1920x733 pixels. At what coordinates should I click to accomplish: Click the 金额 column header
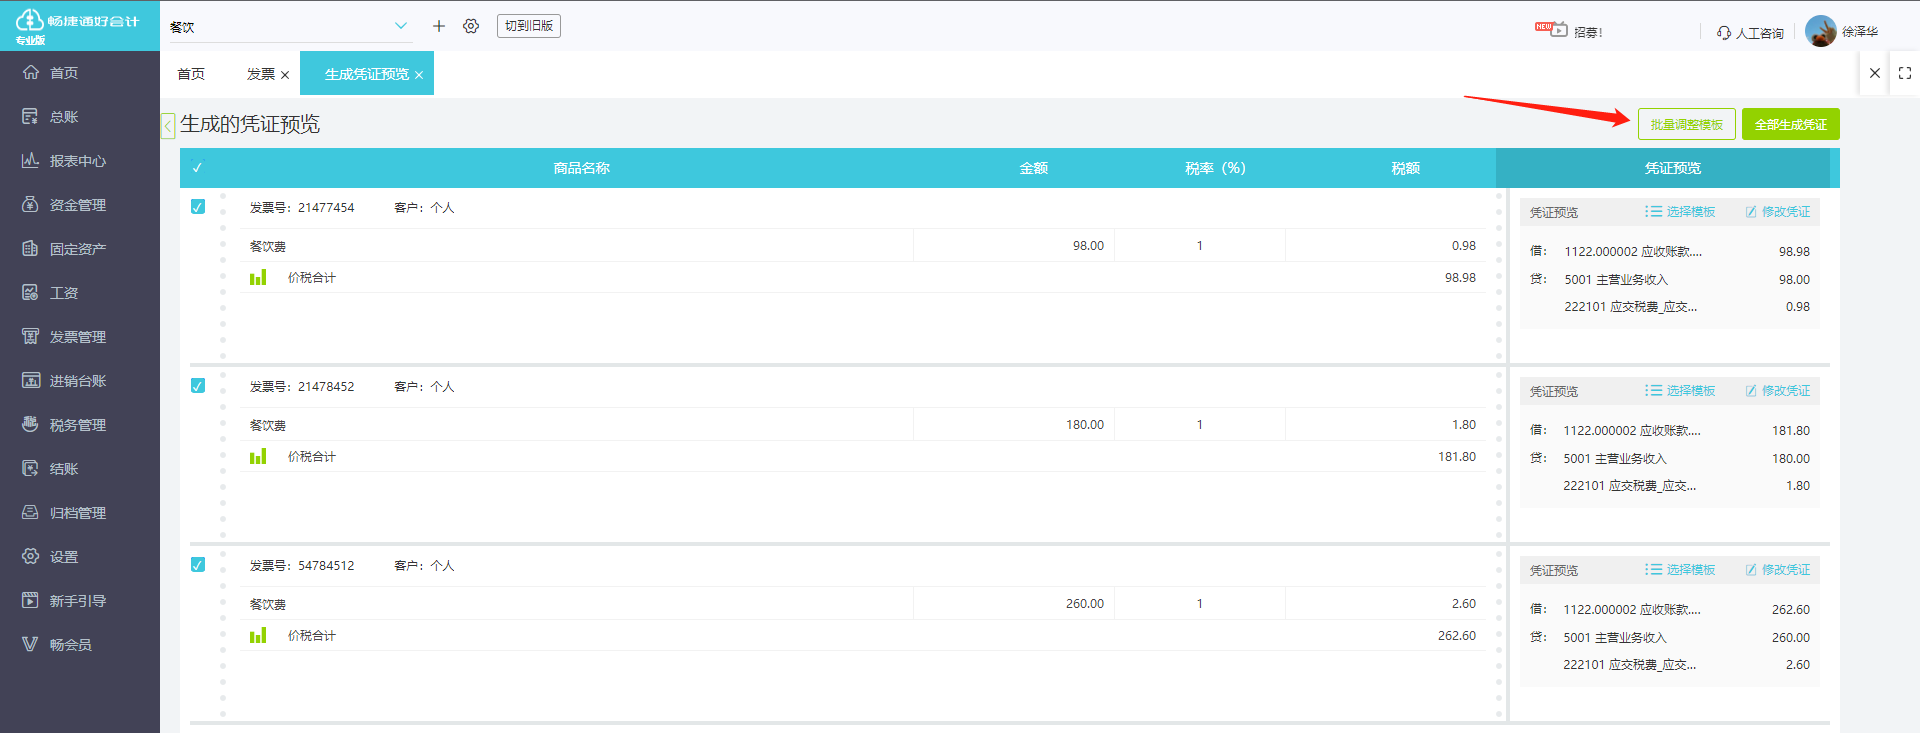(x=1034, y=168)
